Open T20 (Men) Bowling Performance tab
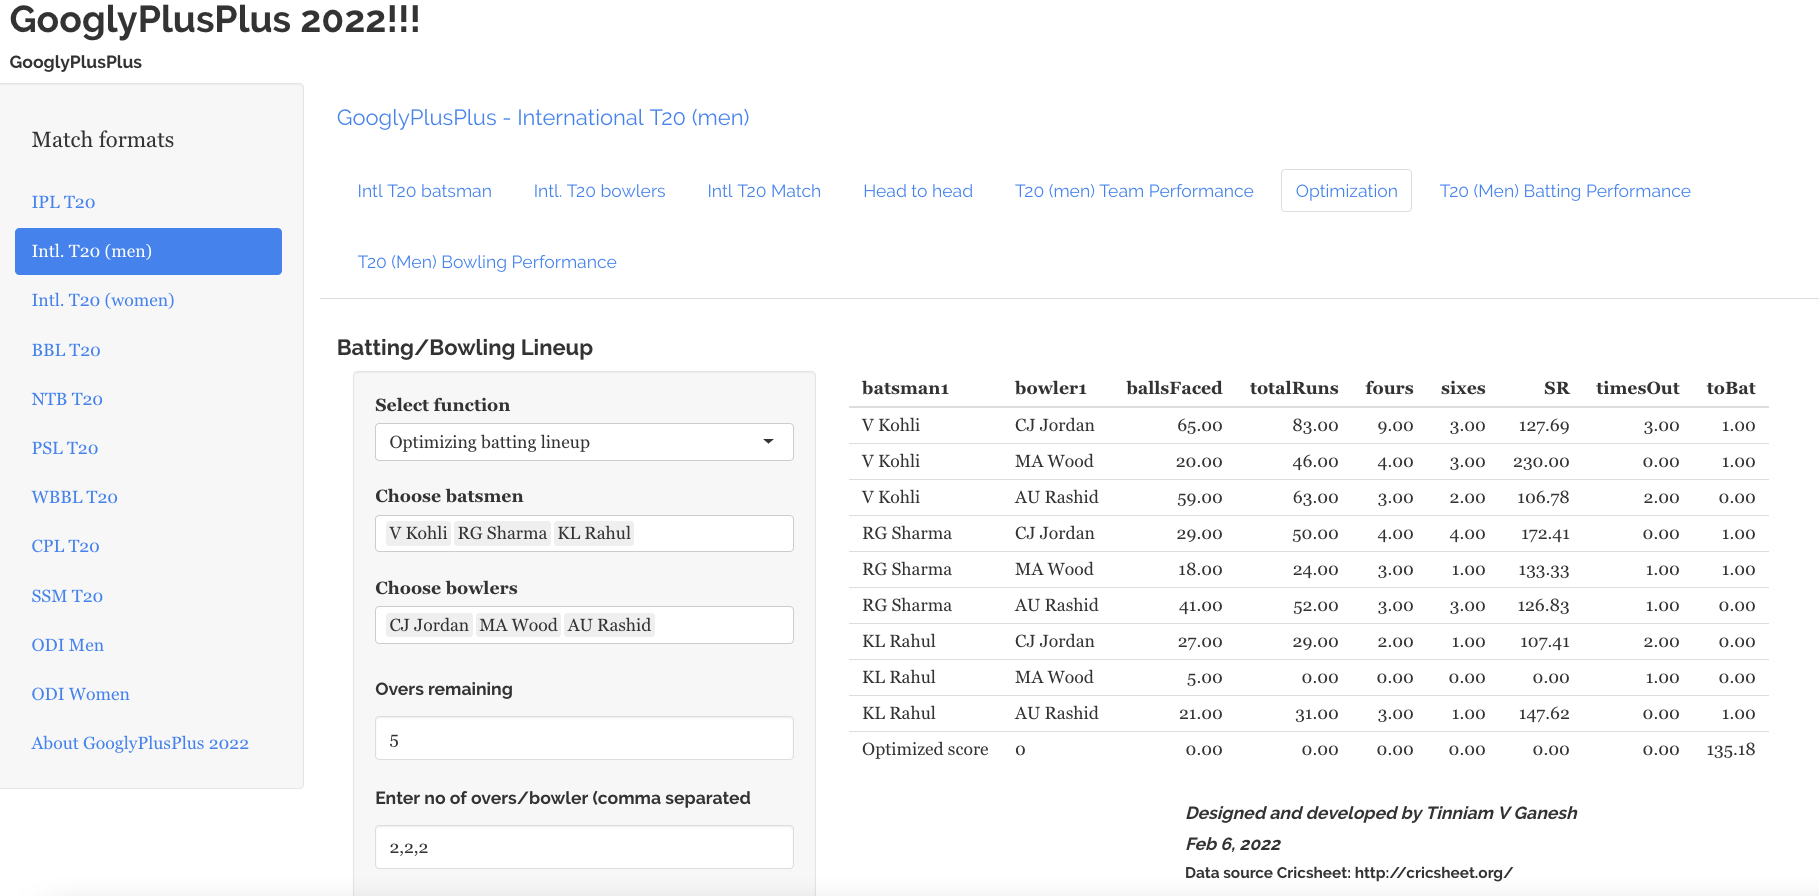The height and width of the screenshot is (896, 1819). pyautogui.click(x=486, y=262)
